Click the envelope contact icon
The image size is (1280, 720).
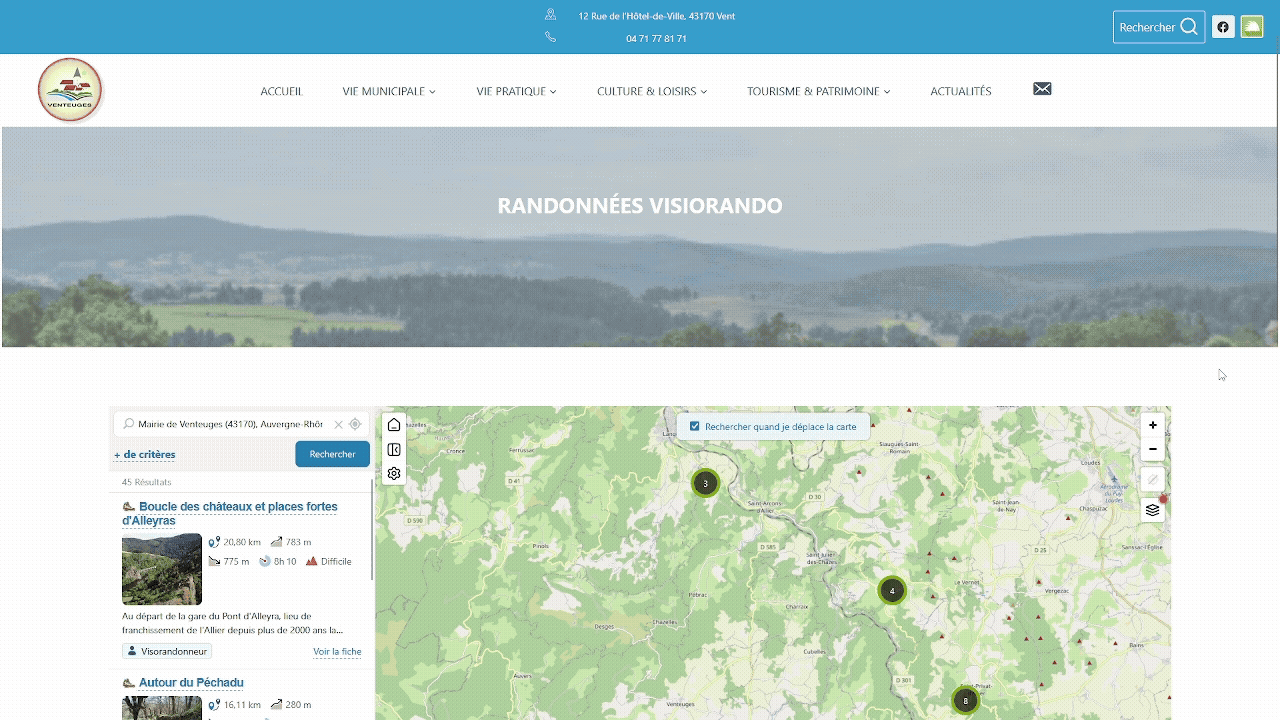[x=1042, y=89]
